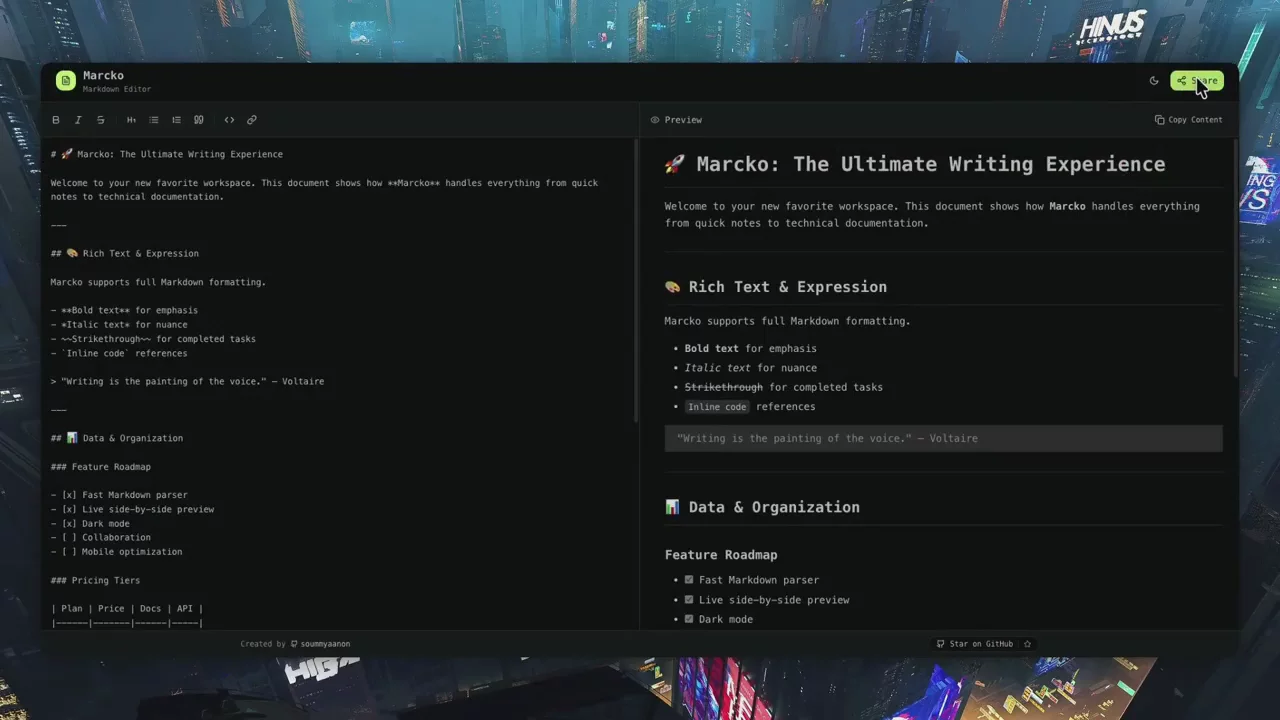1280x720 pixels.
Task: Click the editor pane scrollbar
Action: 635,280
